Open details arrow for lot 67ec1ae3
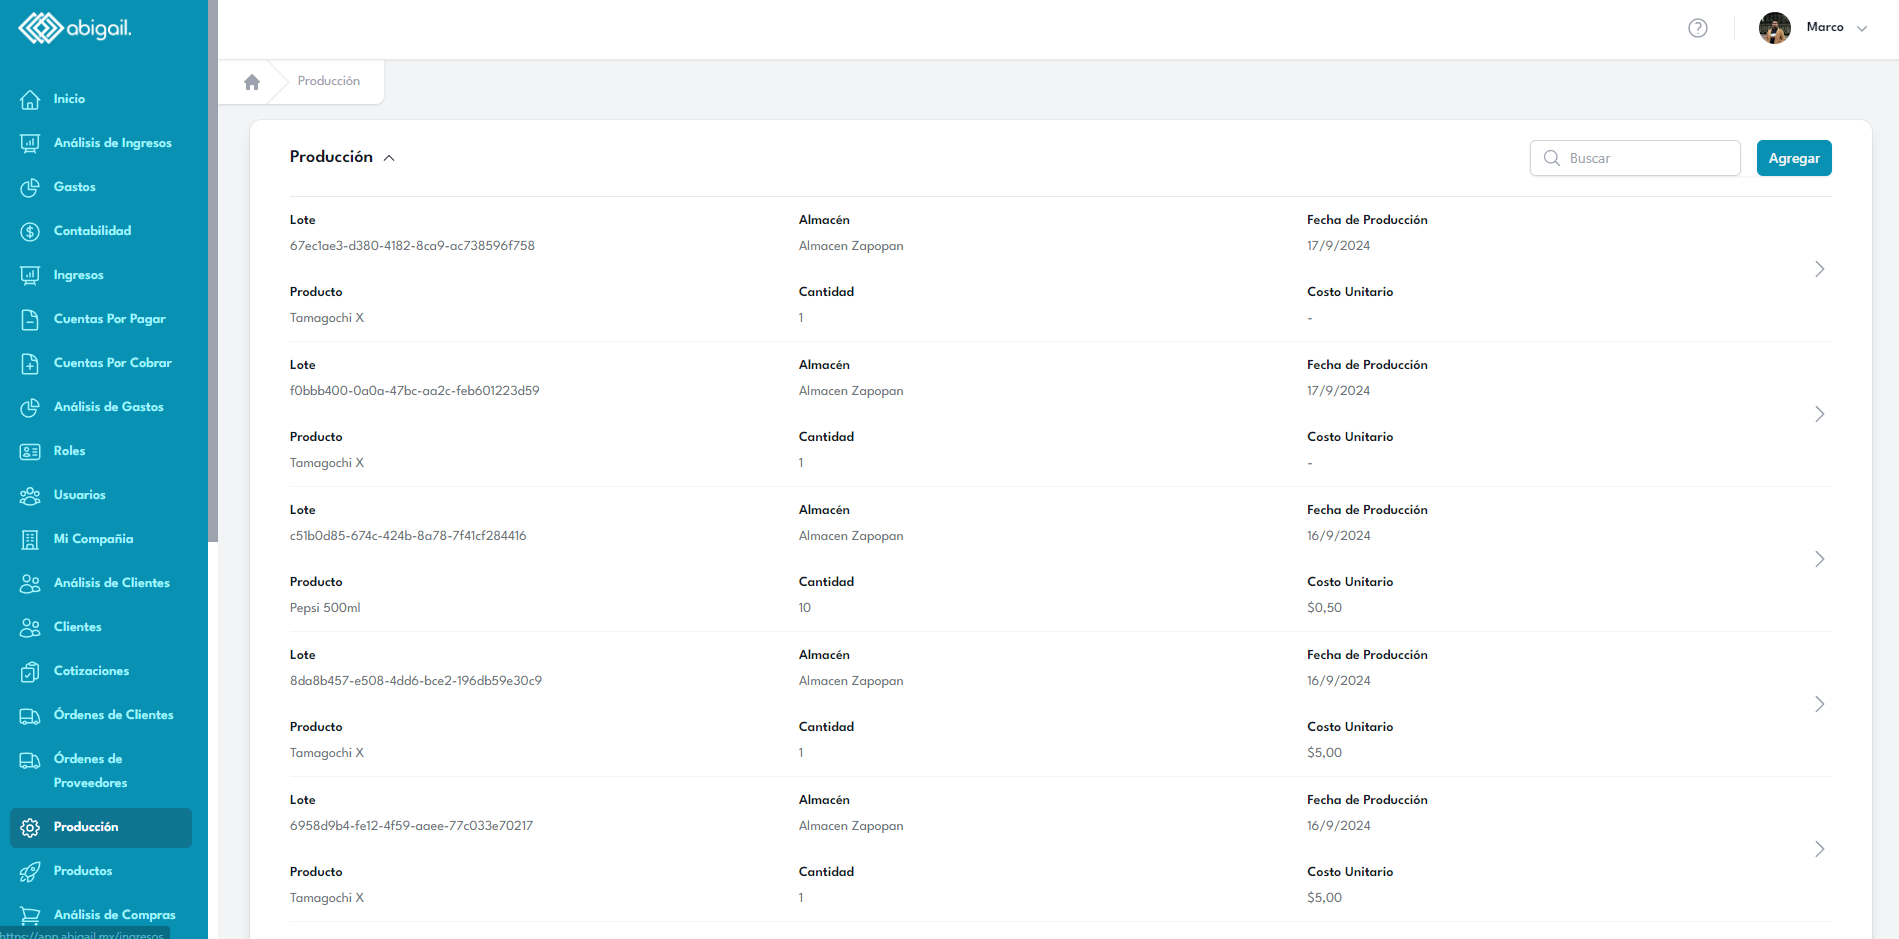The image size is (1899, 939). (1819, 269)
